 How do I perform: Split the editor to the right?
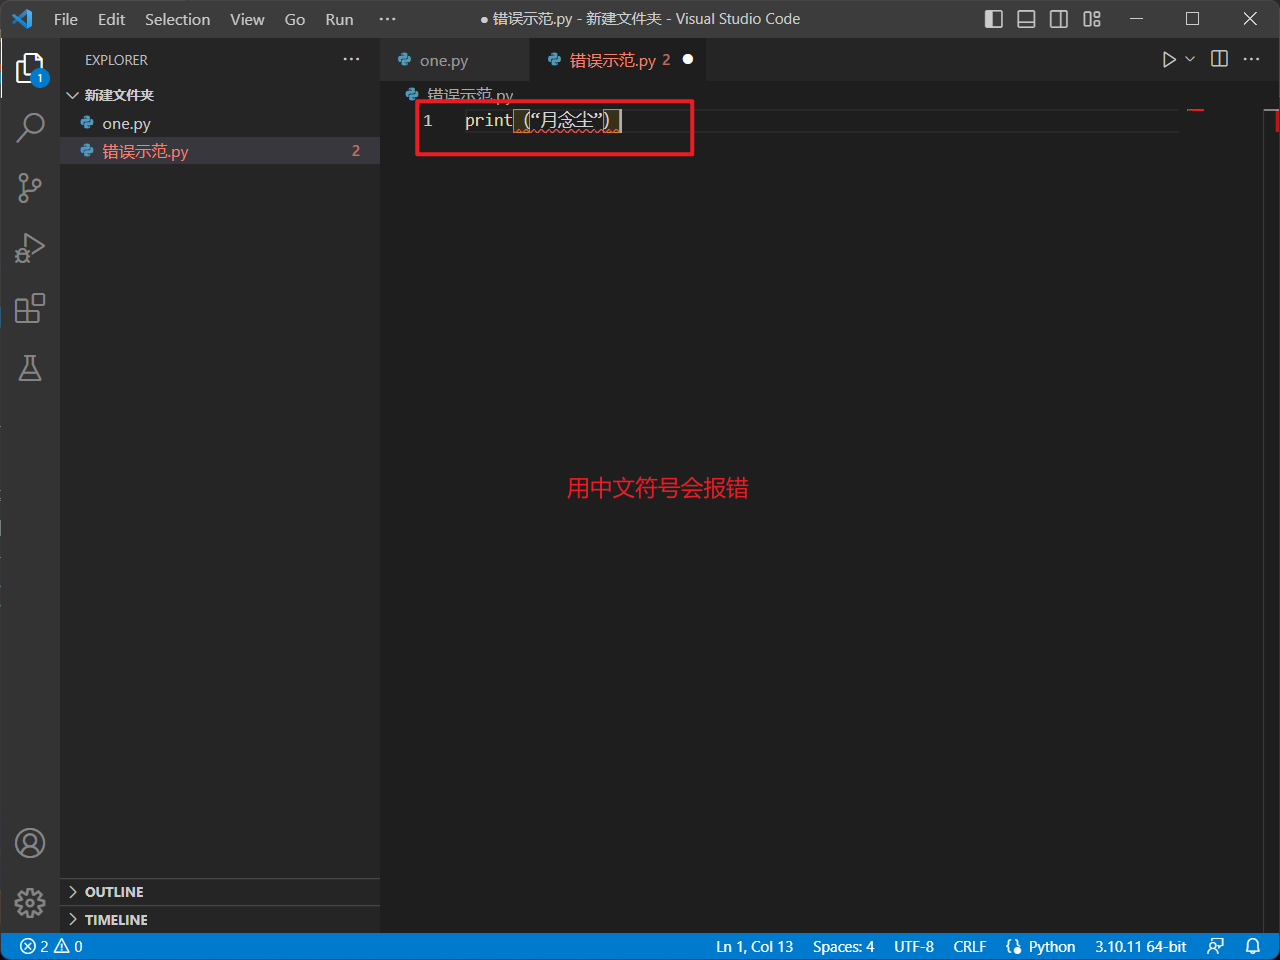pyautogui.click(x=1219, y=59)
